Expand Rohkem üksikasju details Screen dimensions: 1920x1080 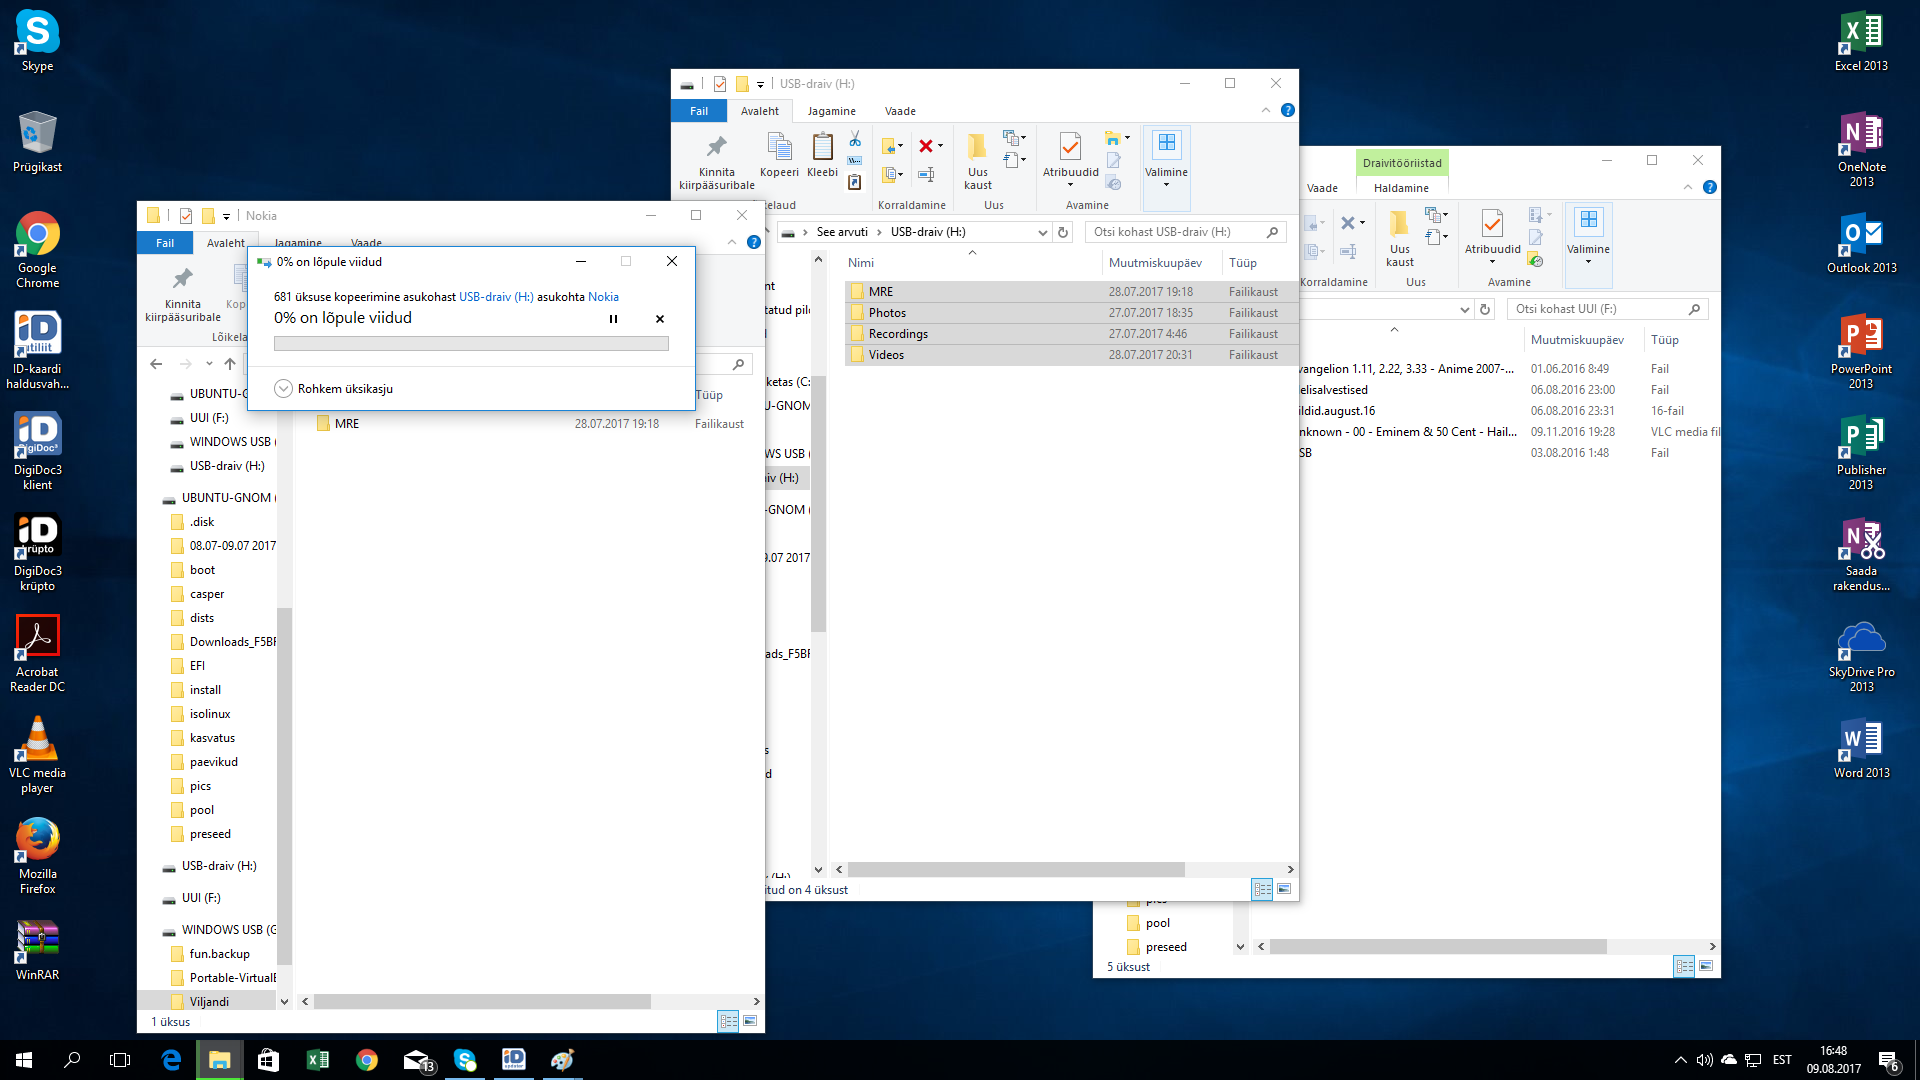click(x=284, y=389)
